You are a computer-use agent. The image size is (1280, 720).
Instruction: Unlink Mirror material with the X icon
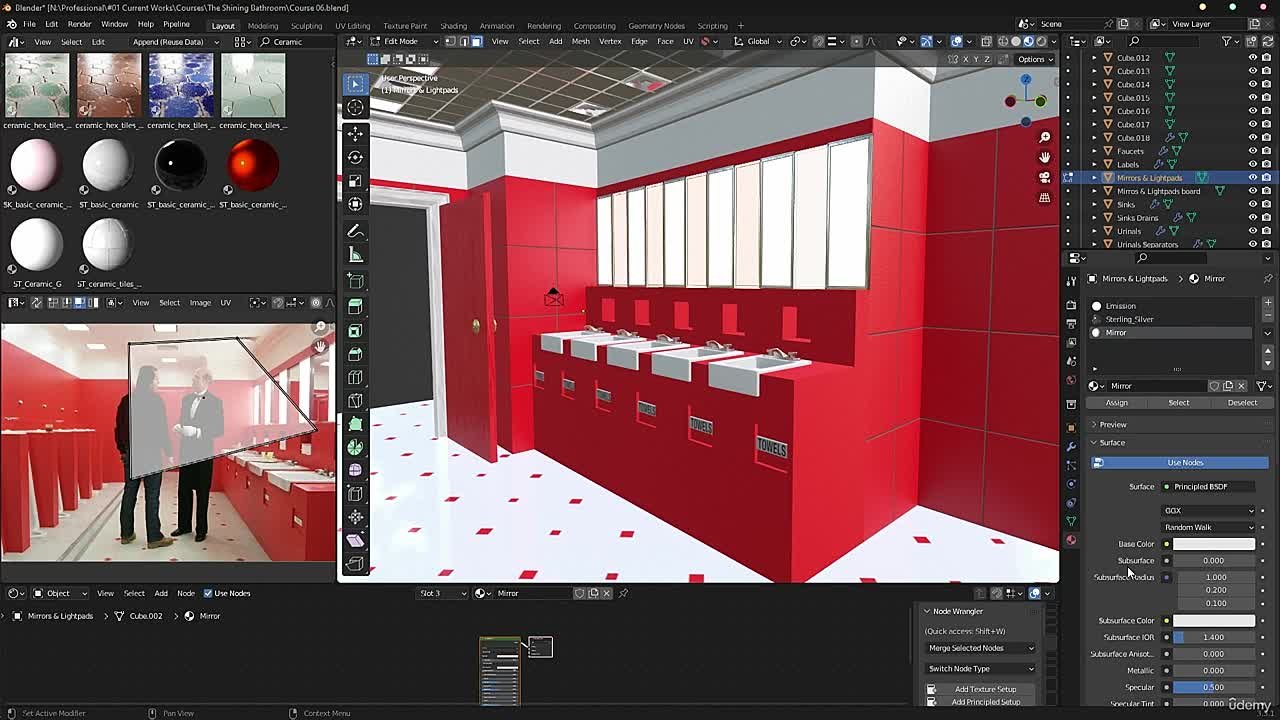coord(1241,386)
